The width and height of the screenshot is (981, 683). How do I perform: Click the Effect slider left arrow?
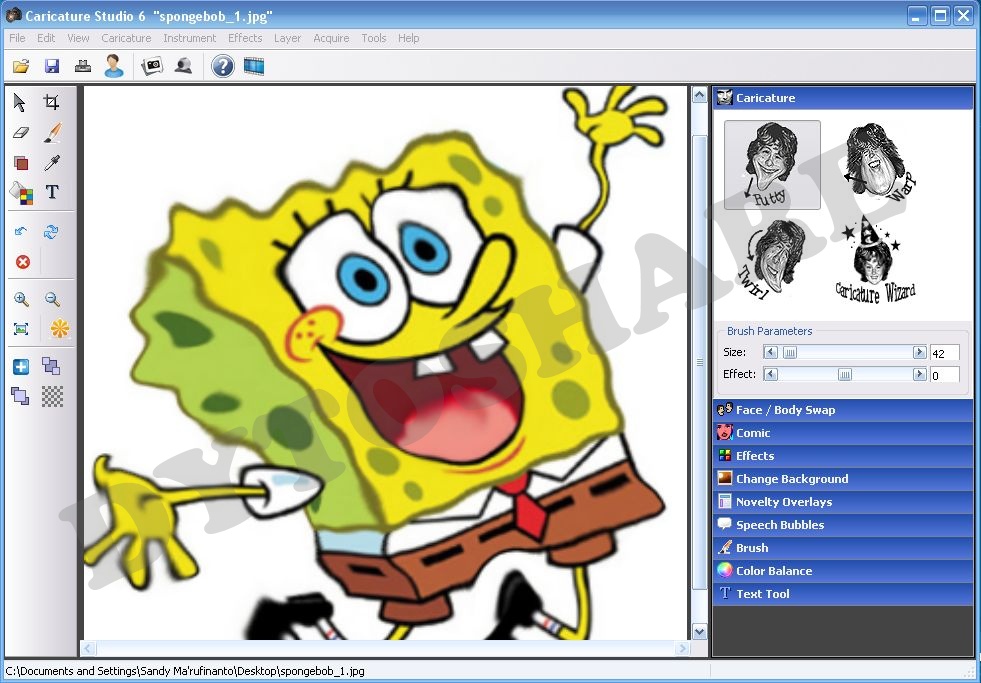click(771, 375)
